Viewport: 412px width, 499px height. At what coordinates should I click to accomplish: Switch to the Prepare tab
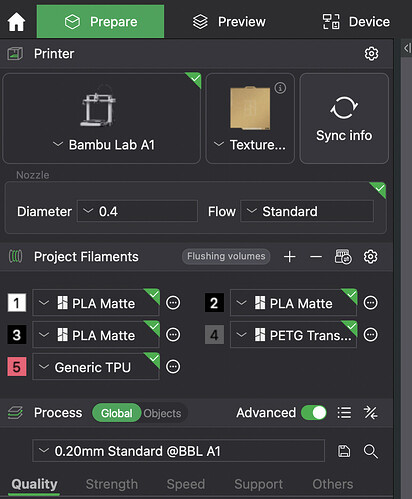(x=100, y=22)
